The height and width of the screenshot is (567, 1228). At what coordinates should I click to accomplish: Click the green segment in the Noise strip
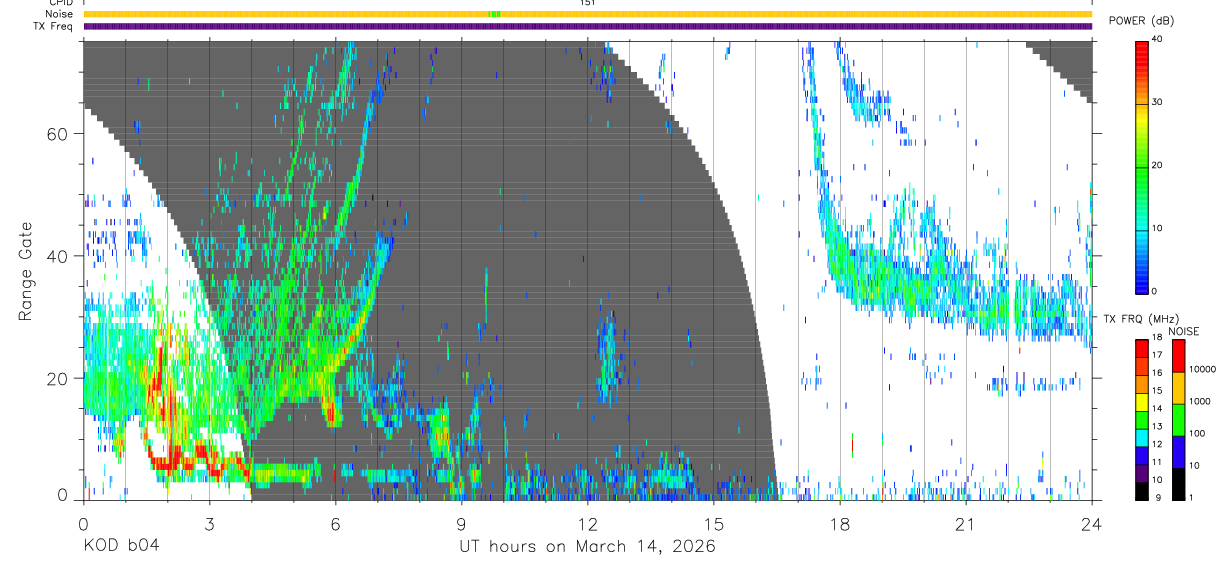click(494, 14)
